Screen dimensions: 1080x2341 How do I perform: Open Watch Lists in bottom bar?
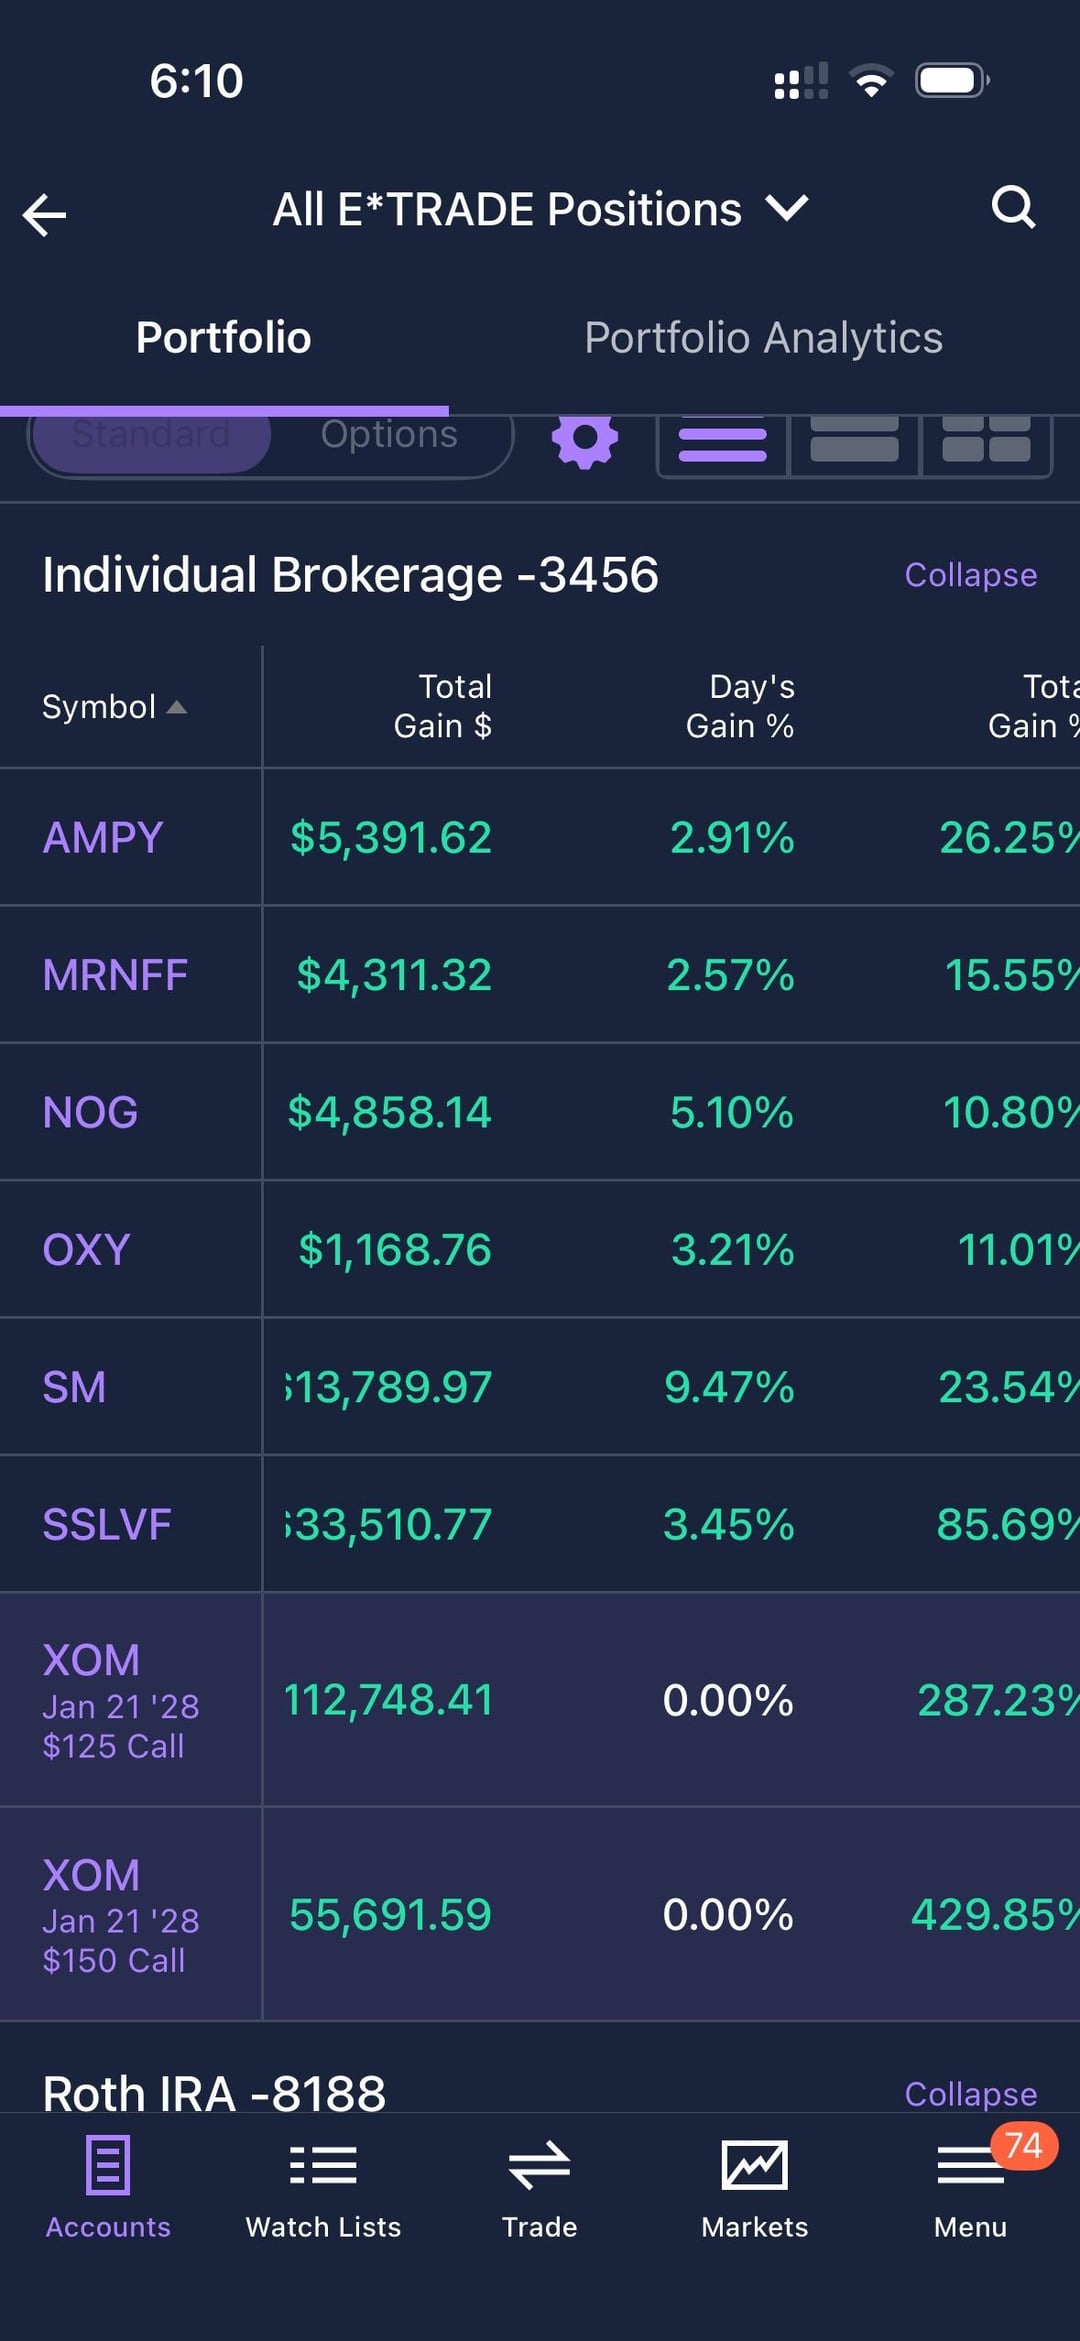(323, 2187)
